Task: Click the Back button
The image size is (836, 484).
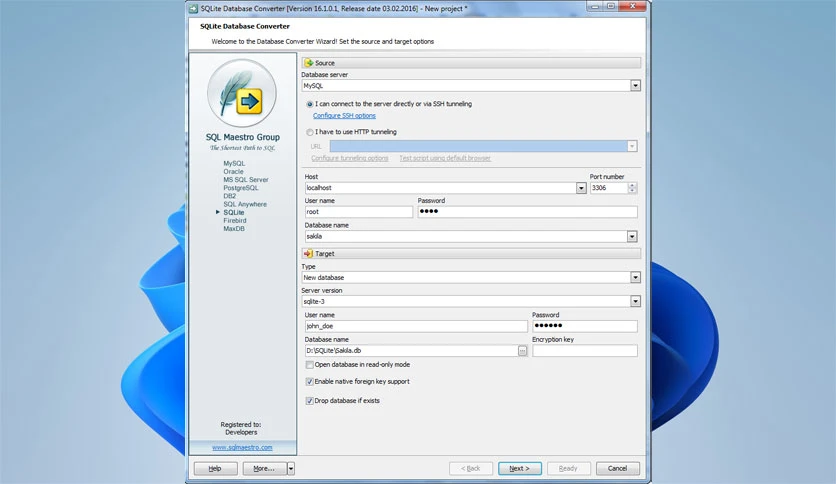Action: point(471,469)
